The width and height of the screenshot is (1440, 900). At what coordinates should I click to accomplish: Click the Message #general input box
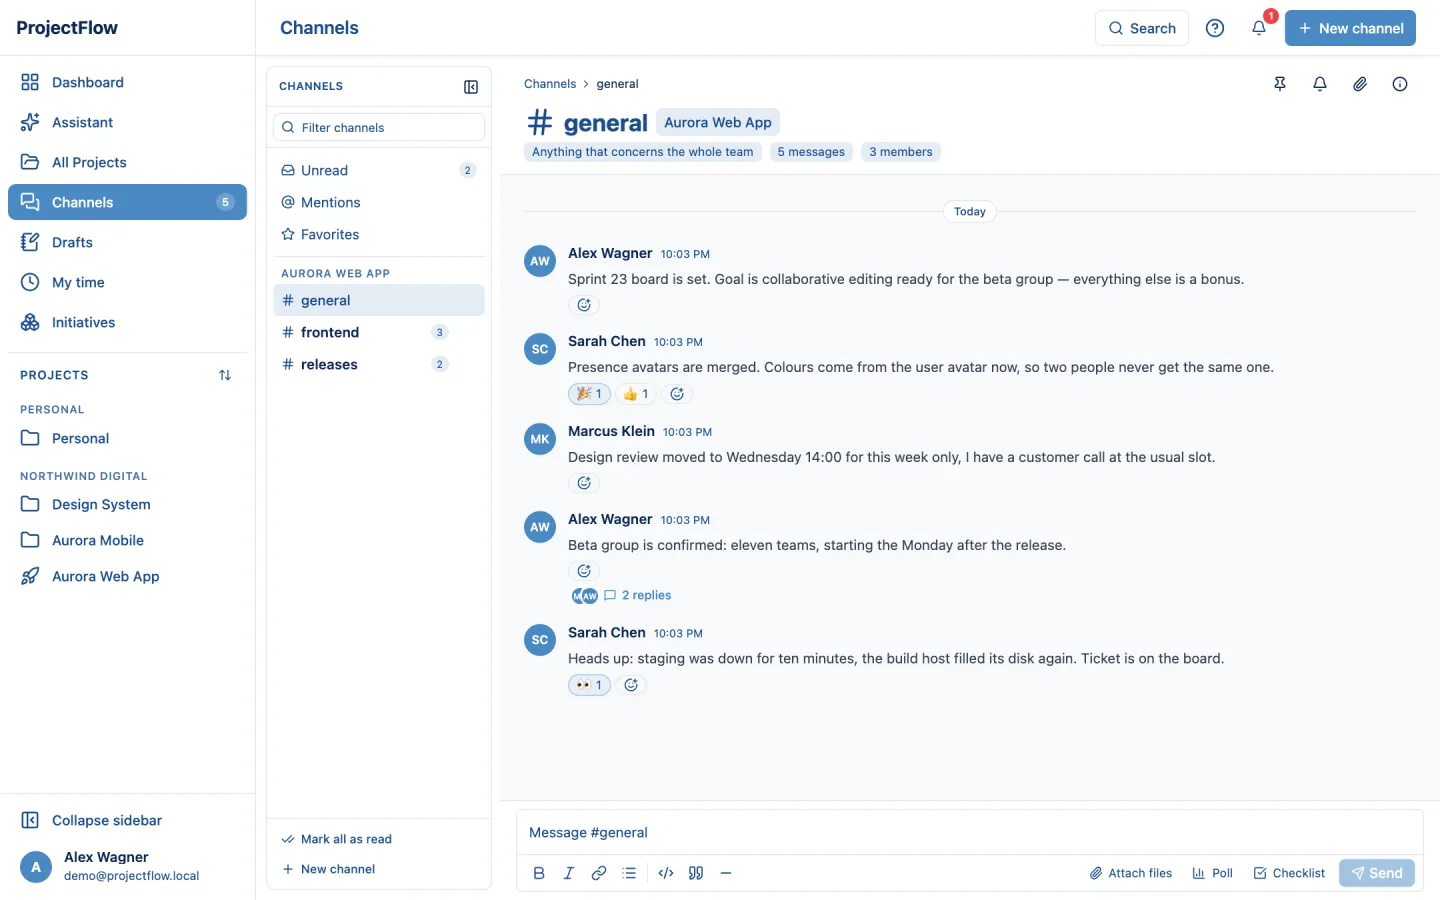969,832
